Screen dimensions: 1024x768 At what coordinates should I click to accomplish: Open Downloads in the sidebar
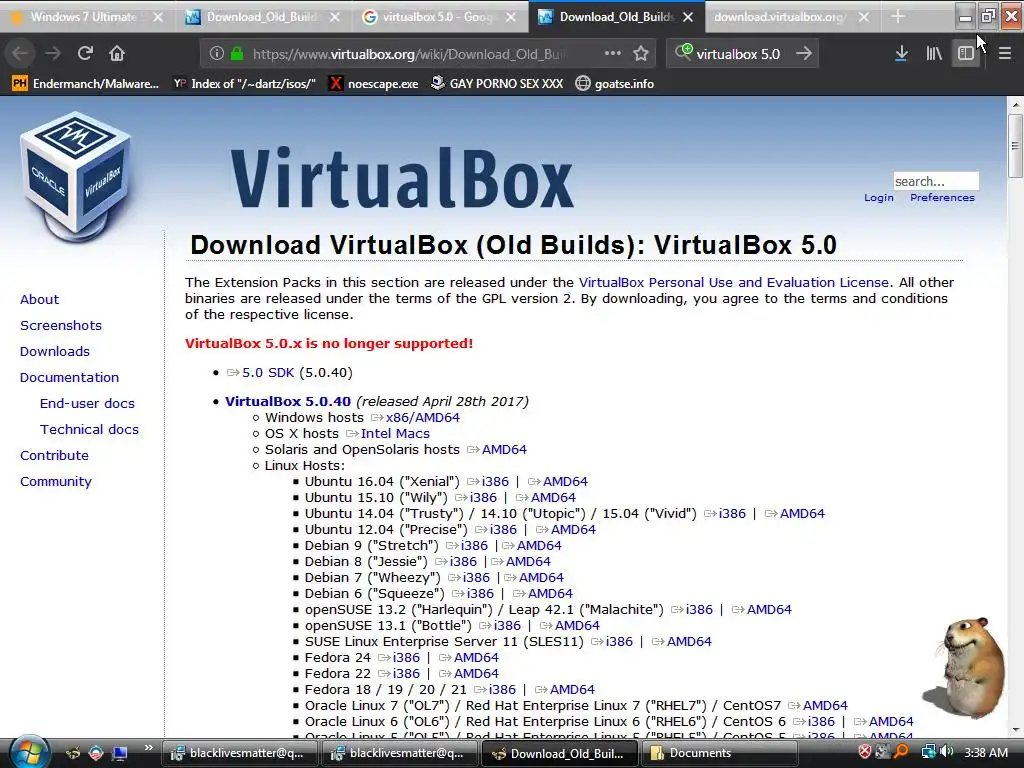[x=55, y=351]
